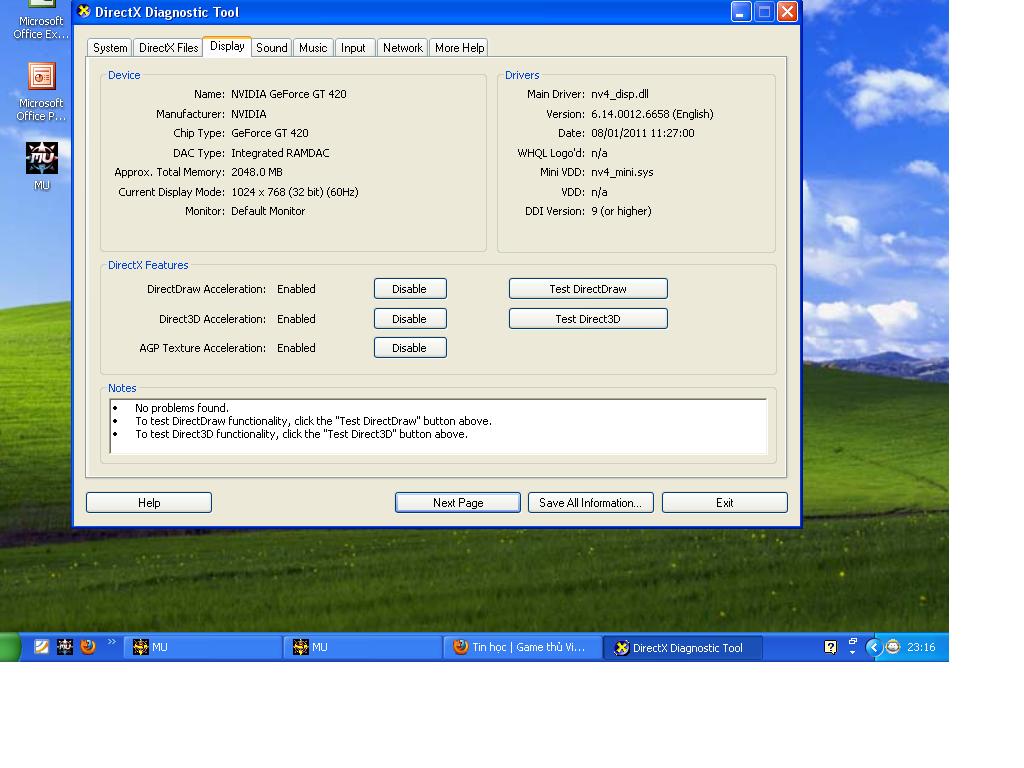Click the driver date 08/01/2011 value
Image resolution: width=1024 pixels, height=768 pixels.
point(643,133)
